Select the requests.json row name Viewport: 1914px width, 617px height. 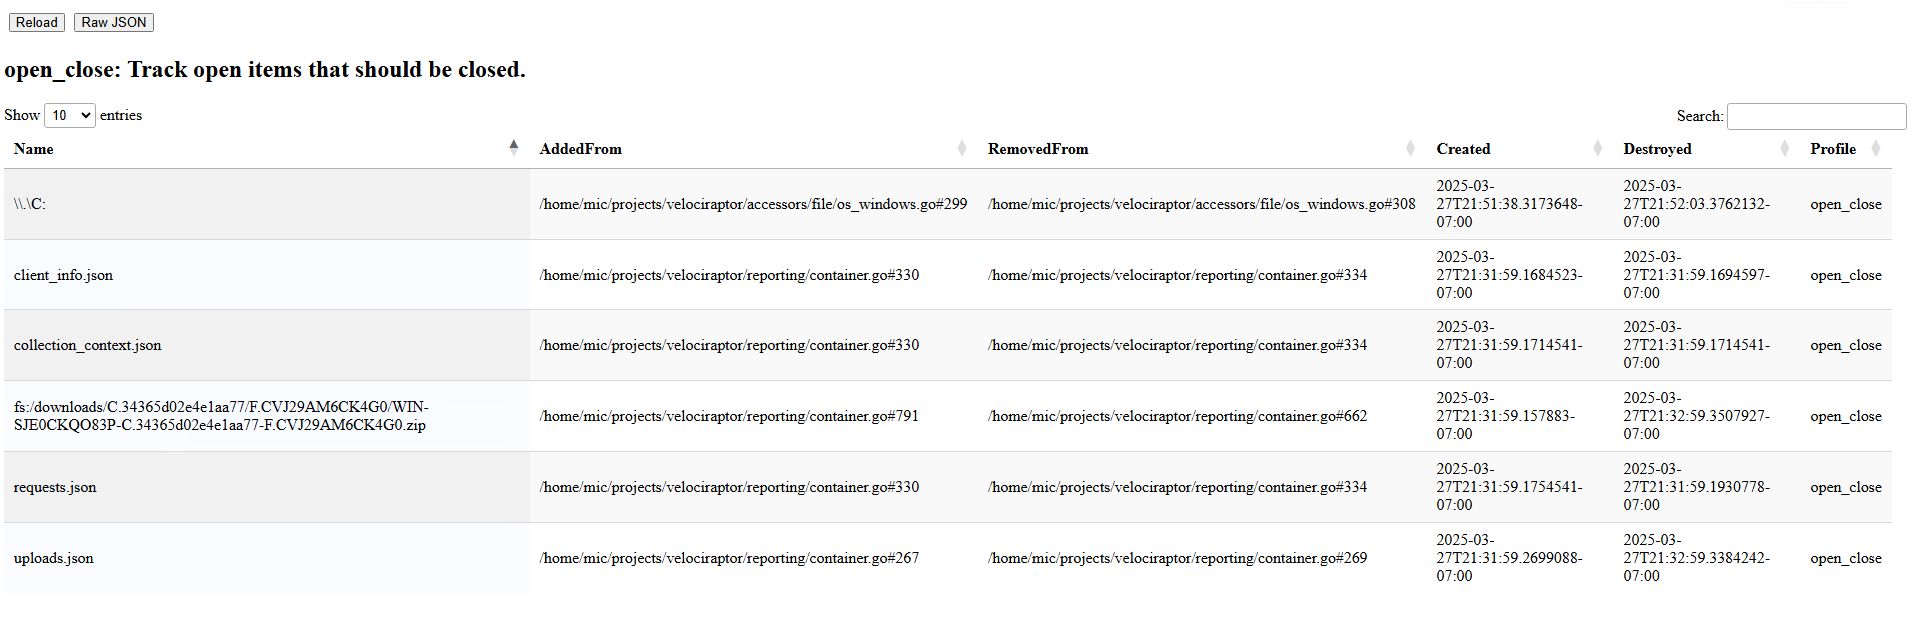pyautogui.click(x=55, y=487)
